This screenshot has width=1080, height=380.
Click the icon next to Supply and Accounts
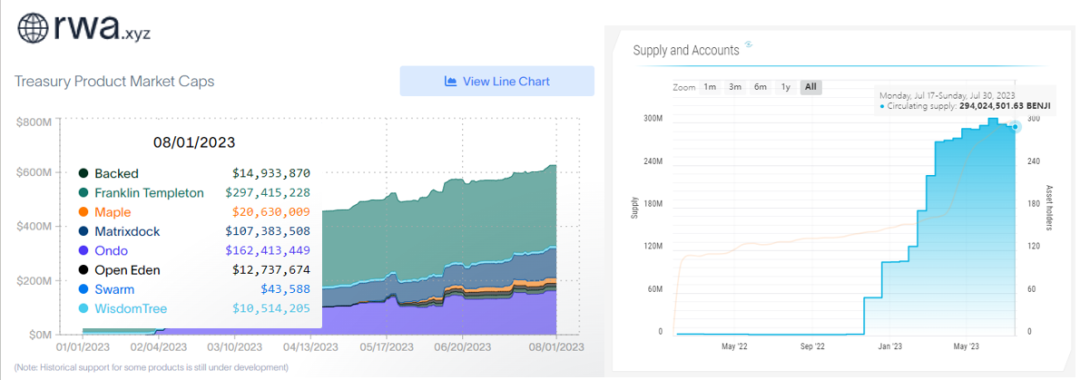pos(749,45)
